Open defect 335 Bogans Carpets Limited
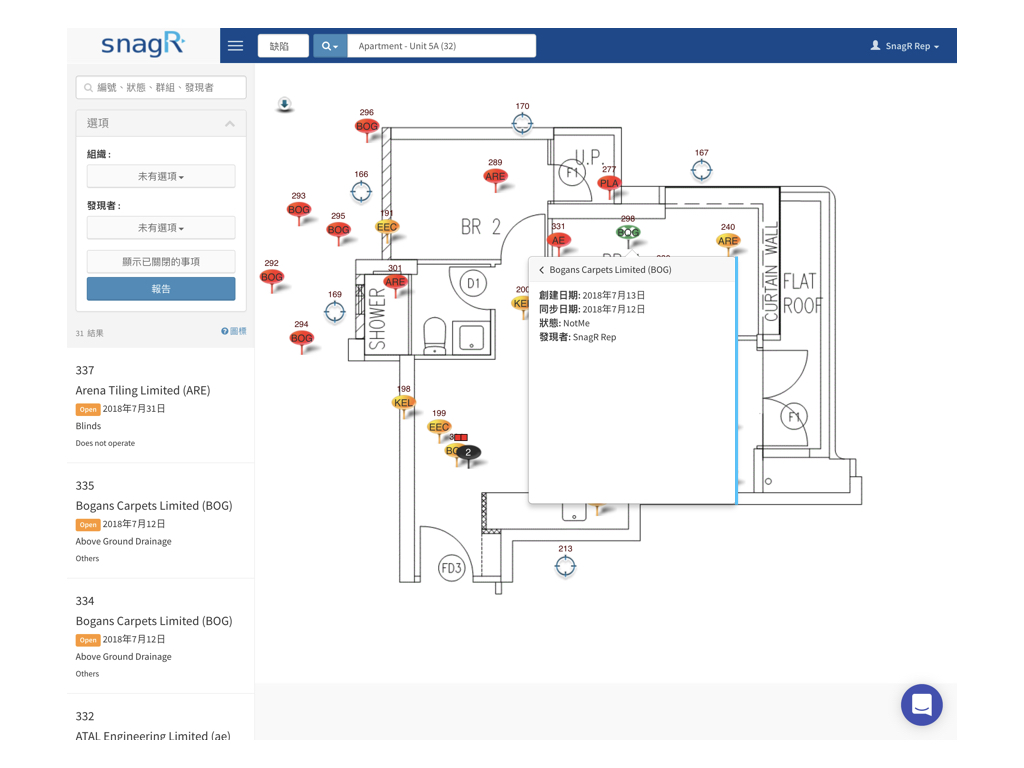Screen dimensions: 1024x768 pos(161,521)
